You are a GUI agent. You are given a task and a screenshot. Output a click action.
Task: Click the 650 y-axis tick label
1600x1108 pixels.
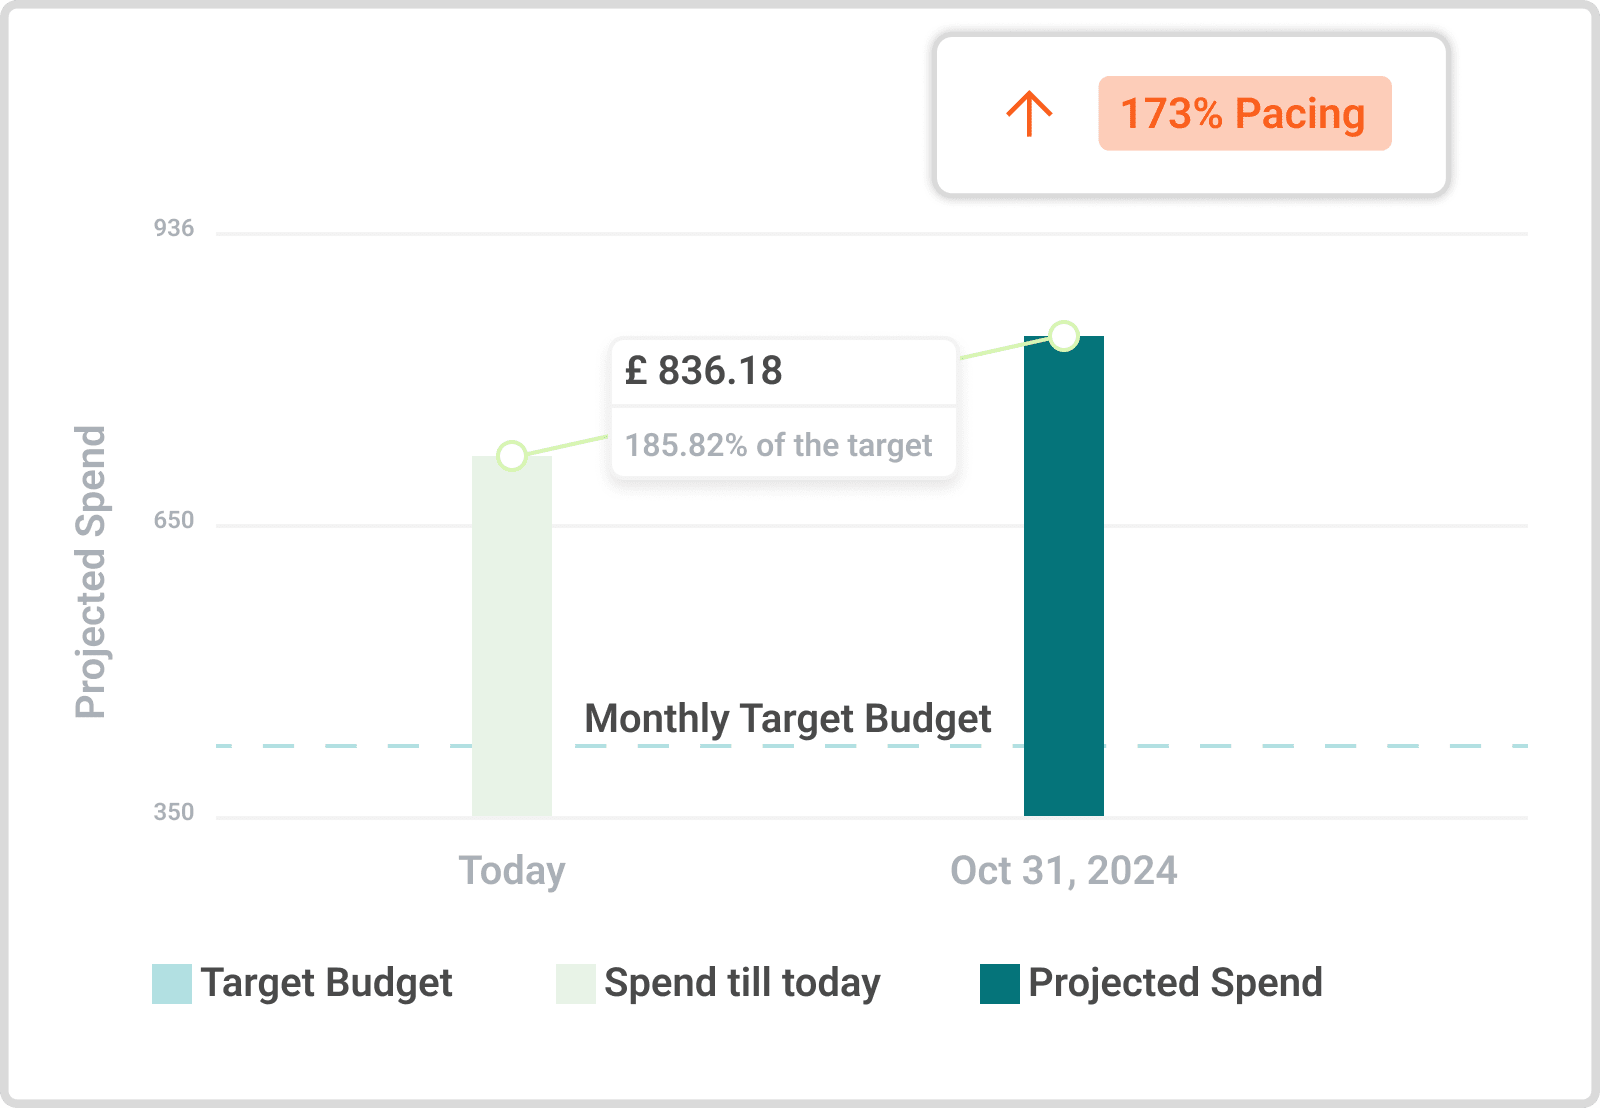(174, 520)
